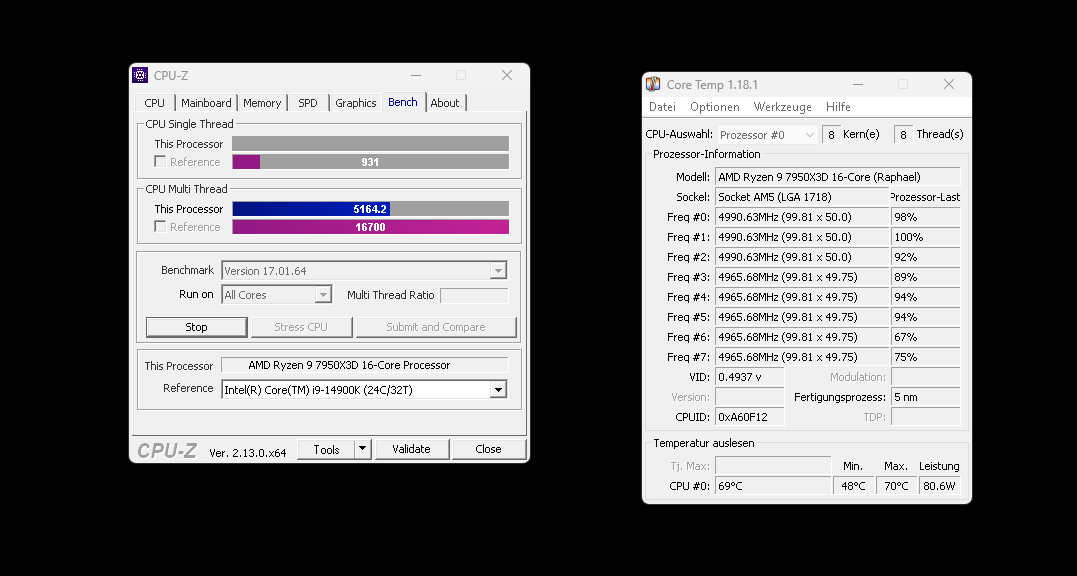Click the Multi Thread reference bar 16700
Viewport: 1077px width, 576px height.
370,227
